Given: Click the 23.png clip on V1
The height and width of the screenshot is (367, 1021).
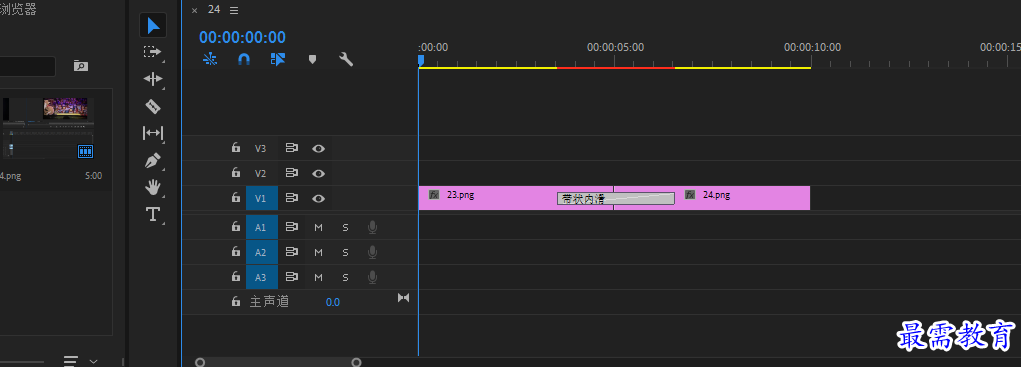Looking at the screenshot, I should tap(487, 198).
